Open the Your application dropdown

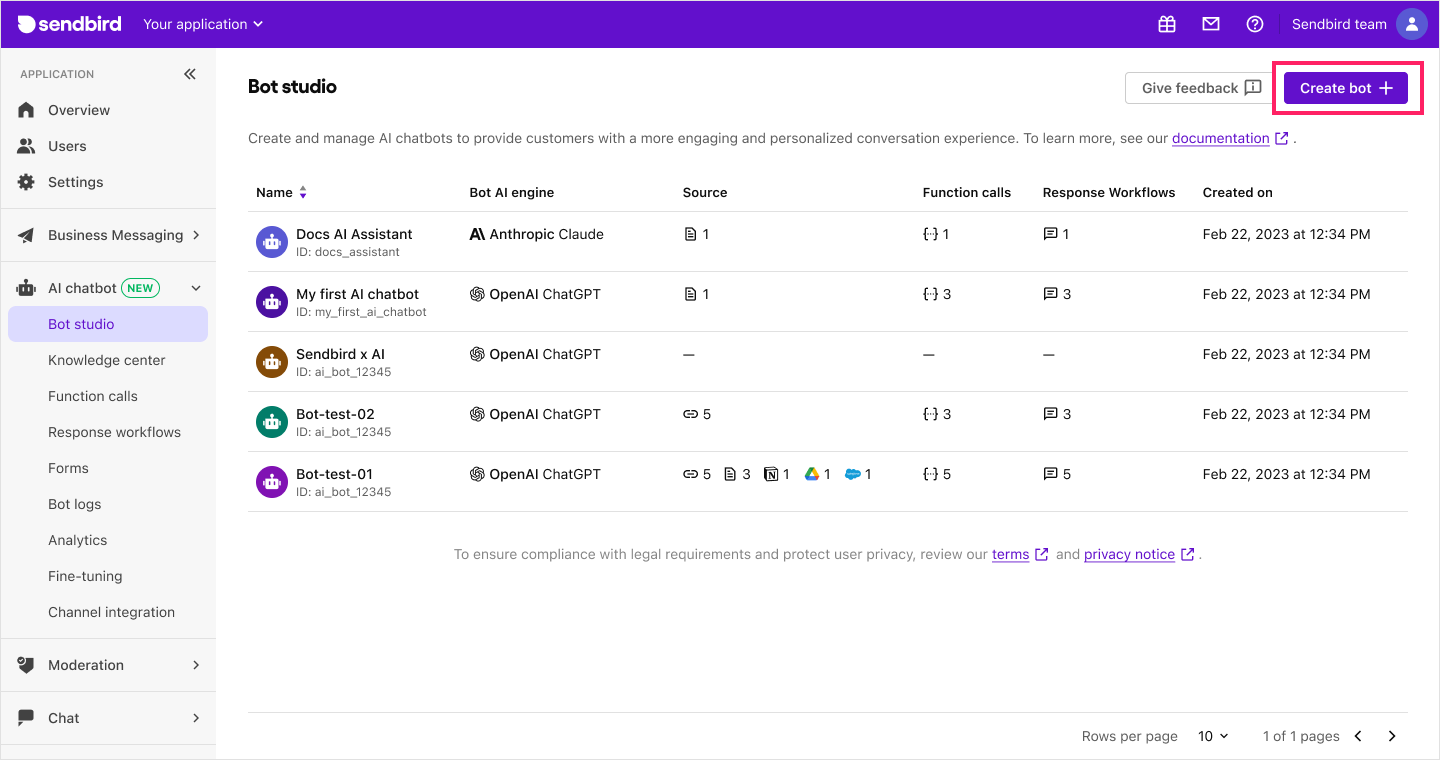pos(203,24)
